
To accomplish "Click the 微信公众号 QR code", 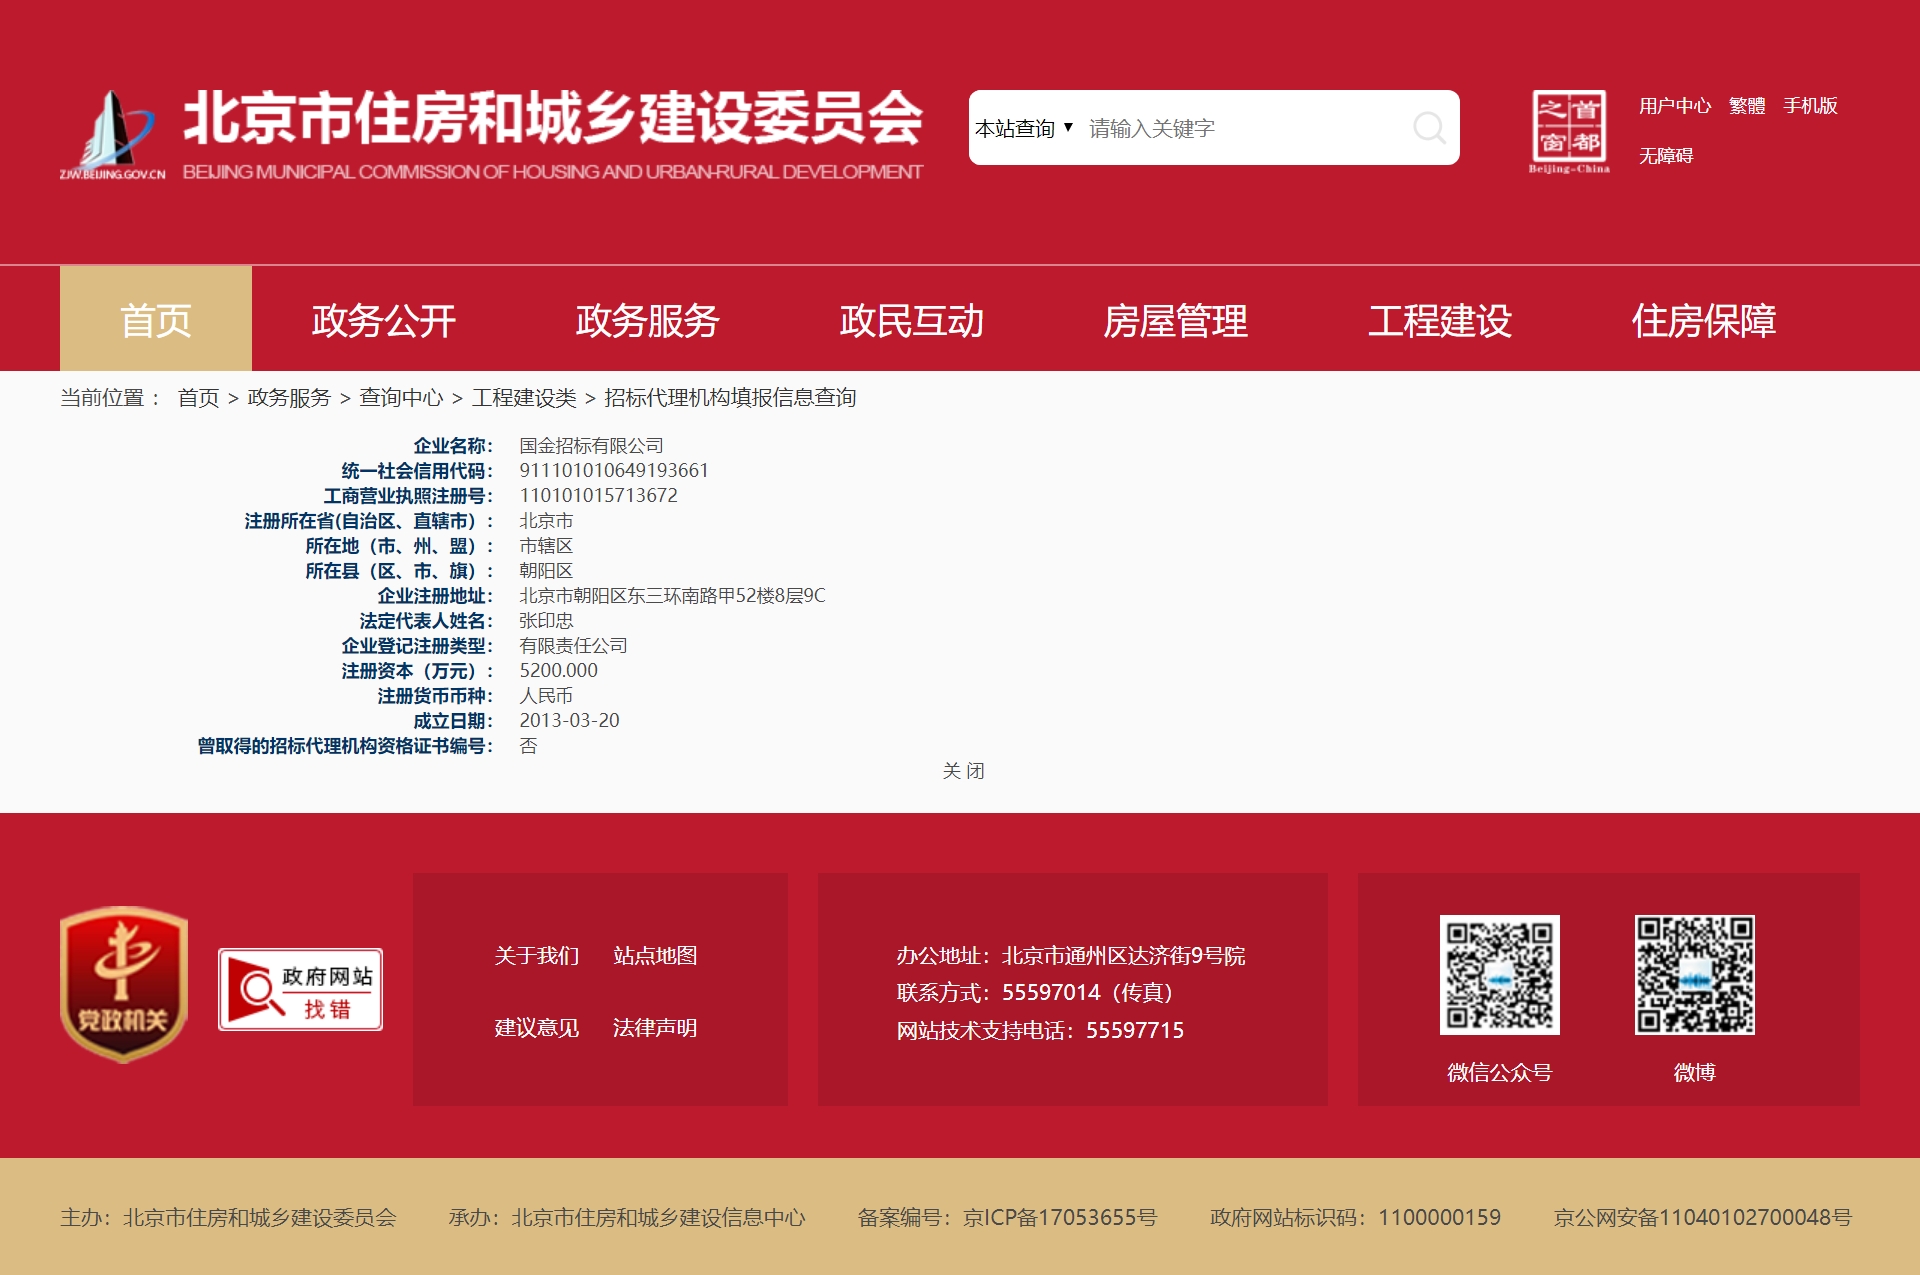I will point(1499,975).
